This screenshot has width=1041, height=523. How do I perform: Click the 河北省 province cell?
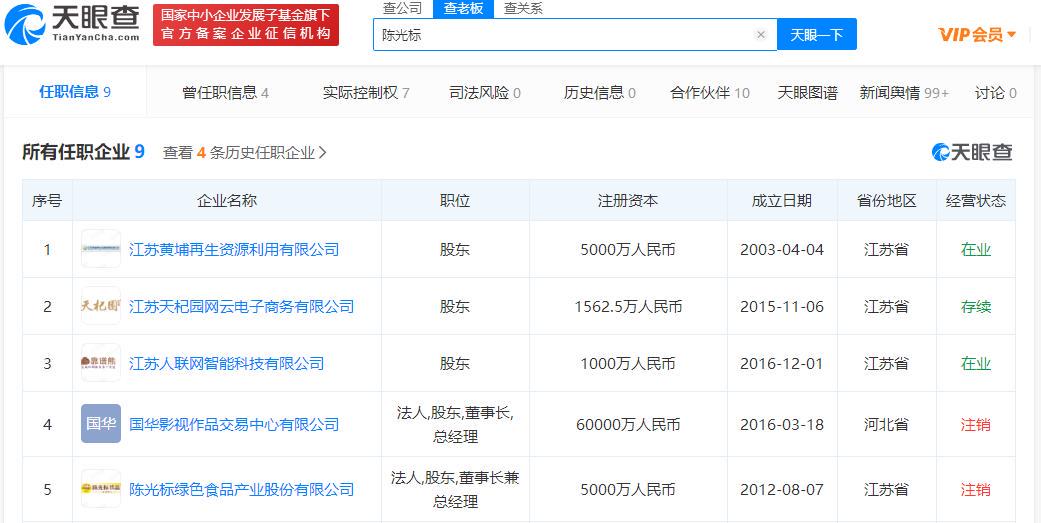pos(886,424)
